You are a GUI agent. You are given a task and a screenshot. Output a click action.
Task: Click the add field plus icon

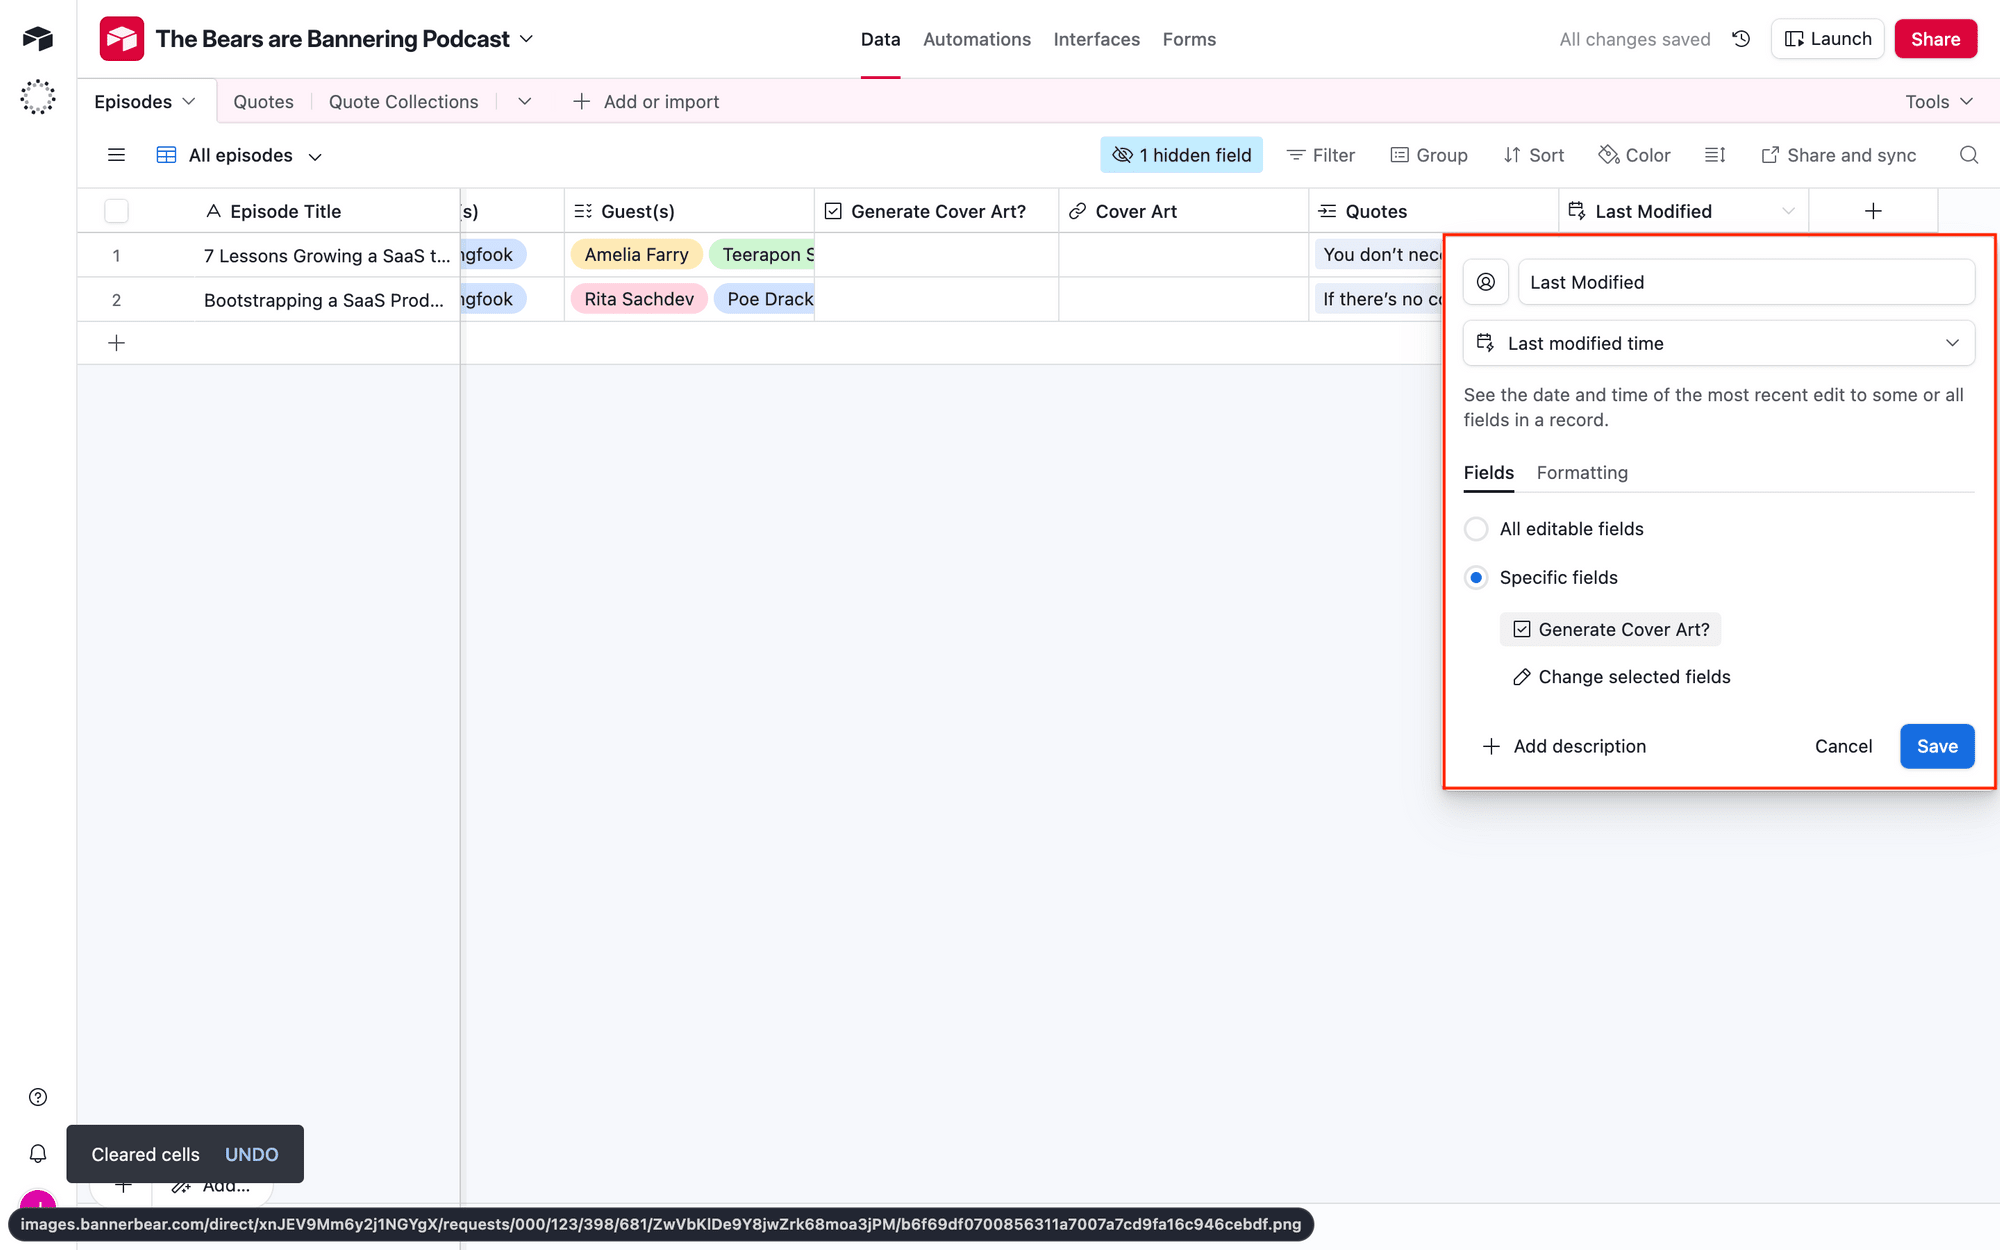pyautogui.click(x=1873, y=211)
